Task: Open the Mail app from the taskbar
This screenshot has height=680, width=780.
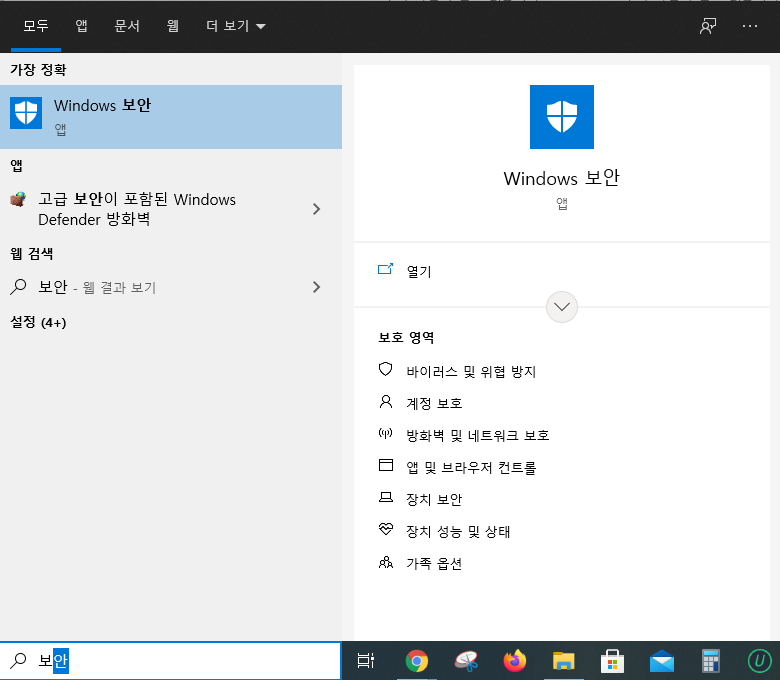Action: [662, 662]
